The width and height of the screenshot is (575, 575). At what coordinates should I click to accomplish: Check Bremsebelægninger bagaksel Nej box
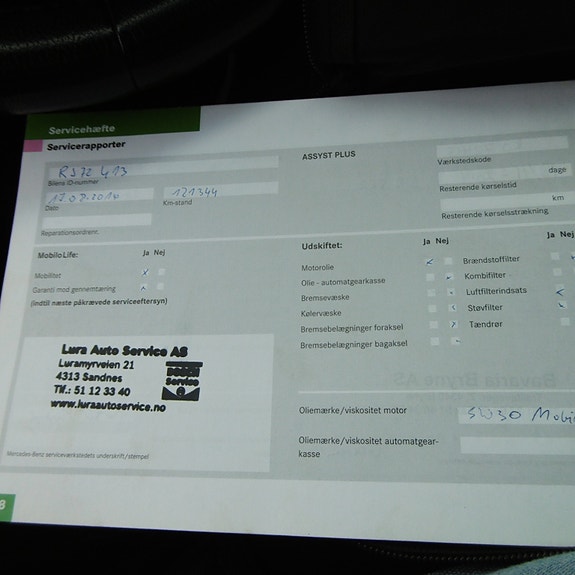(x=455, y=341)
